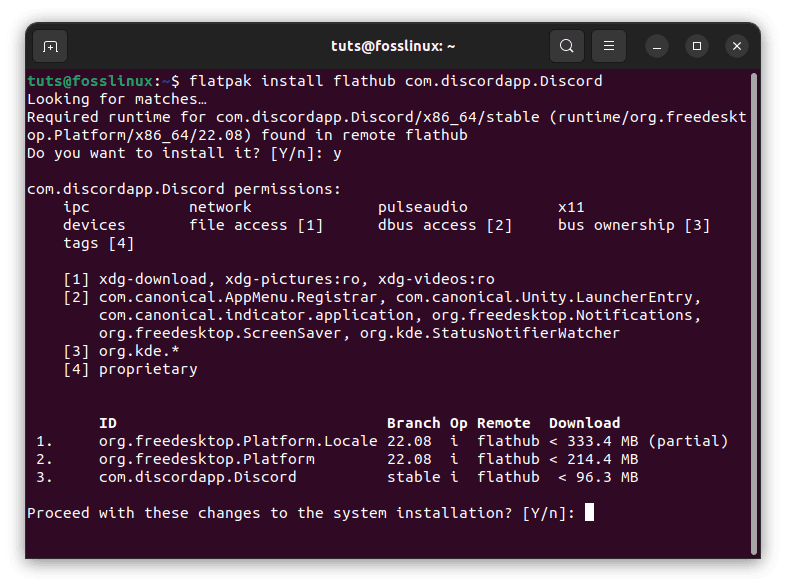The image size is (786, 587).
Task: Click the 'Looking for matches…' line
Action: click(117, 99)
